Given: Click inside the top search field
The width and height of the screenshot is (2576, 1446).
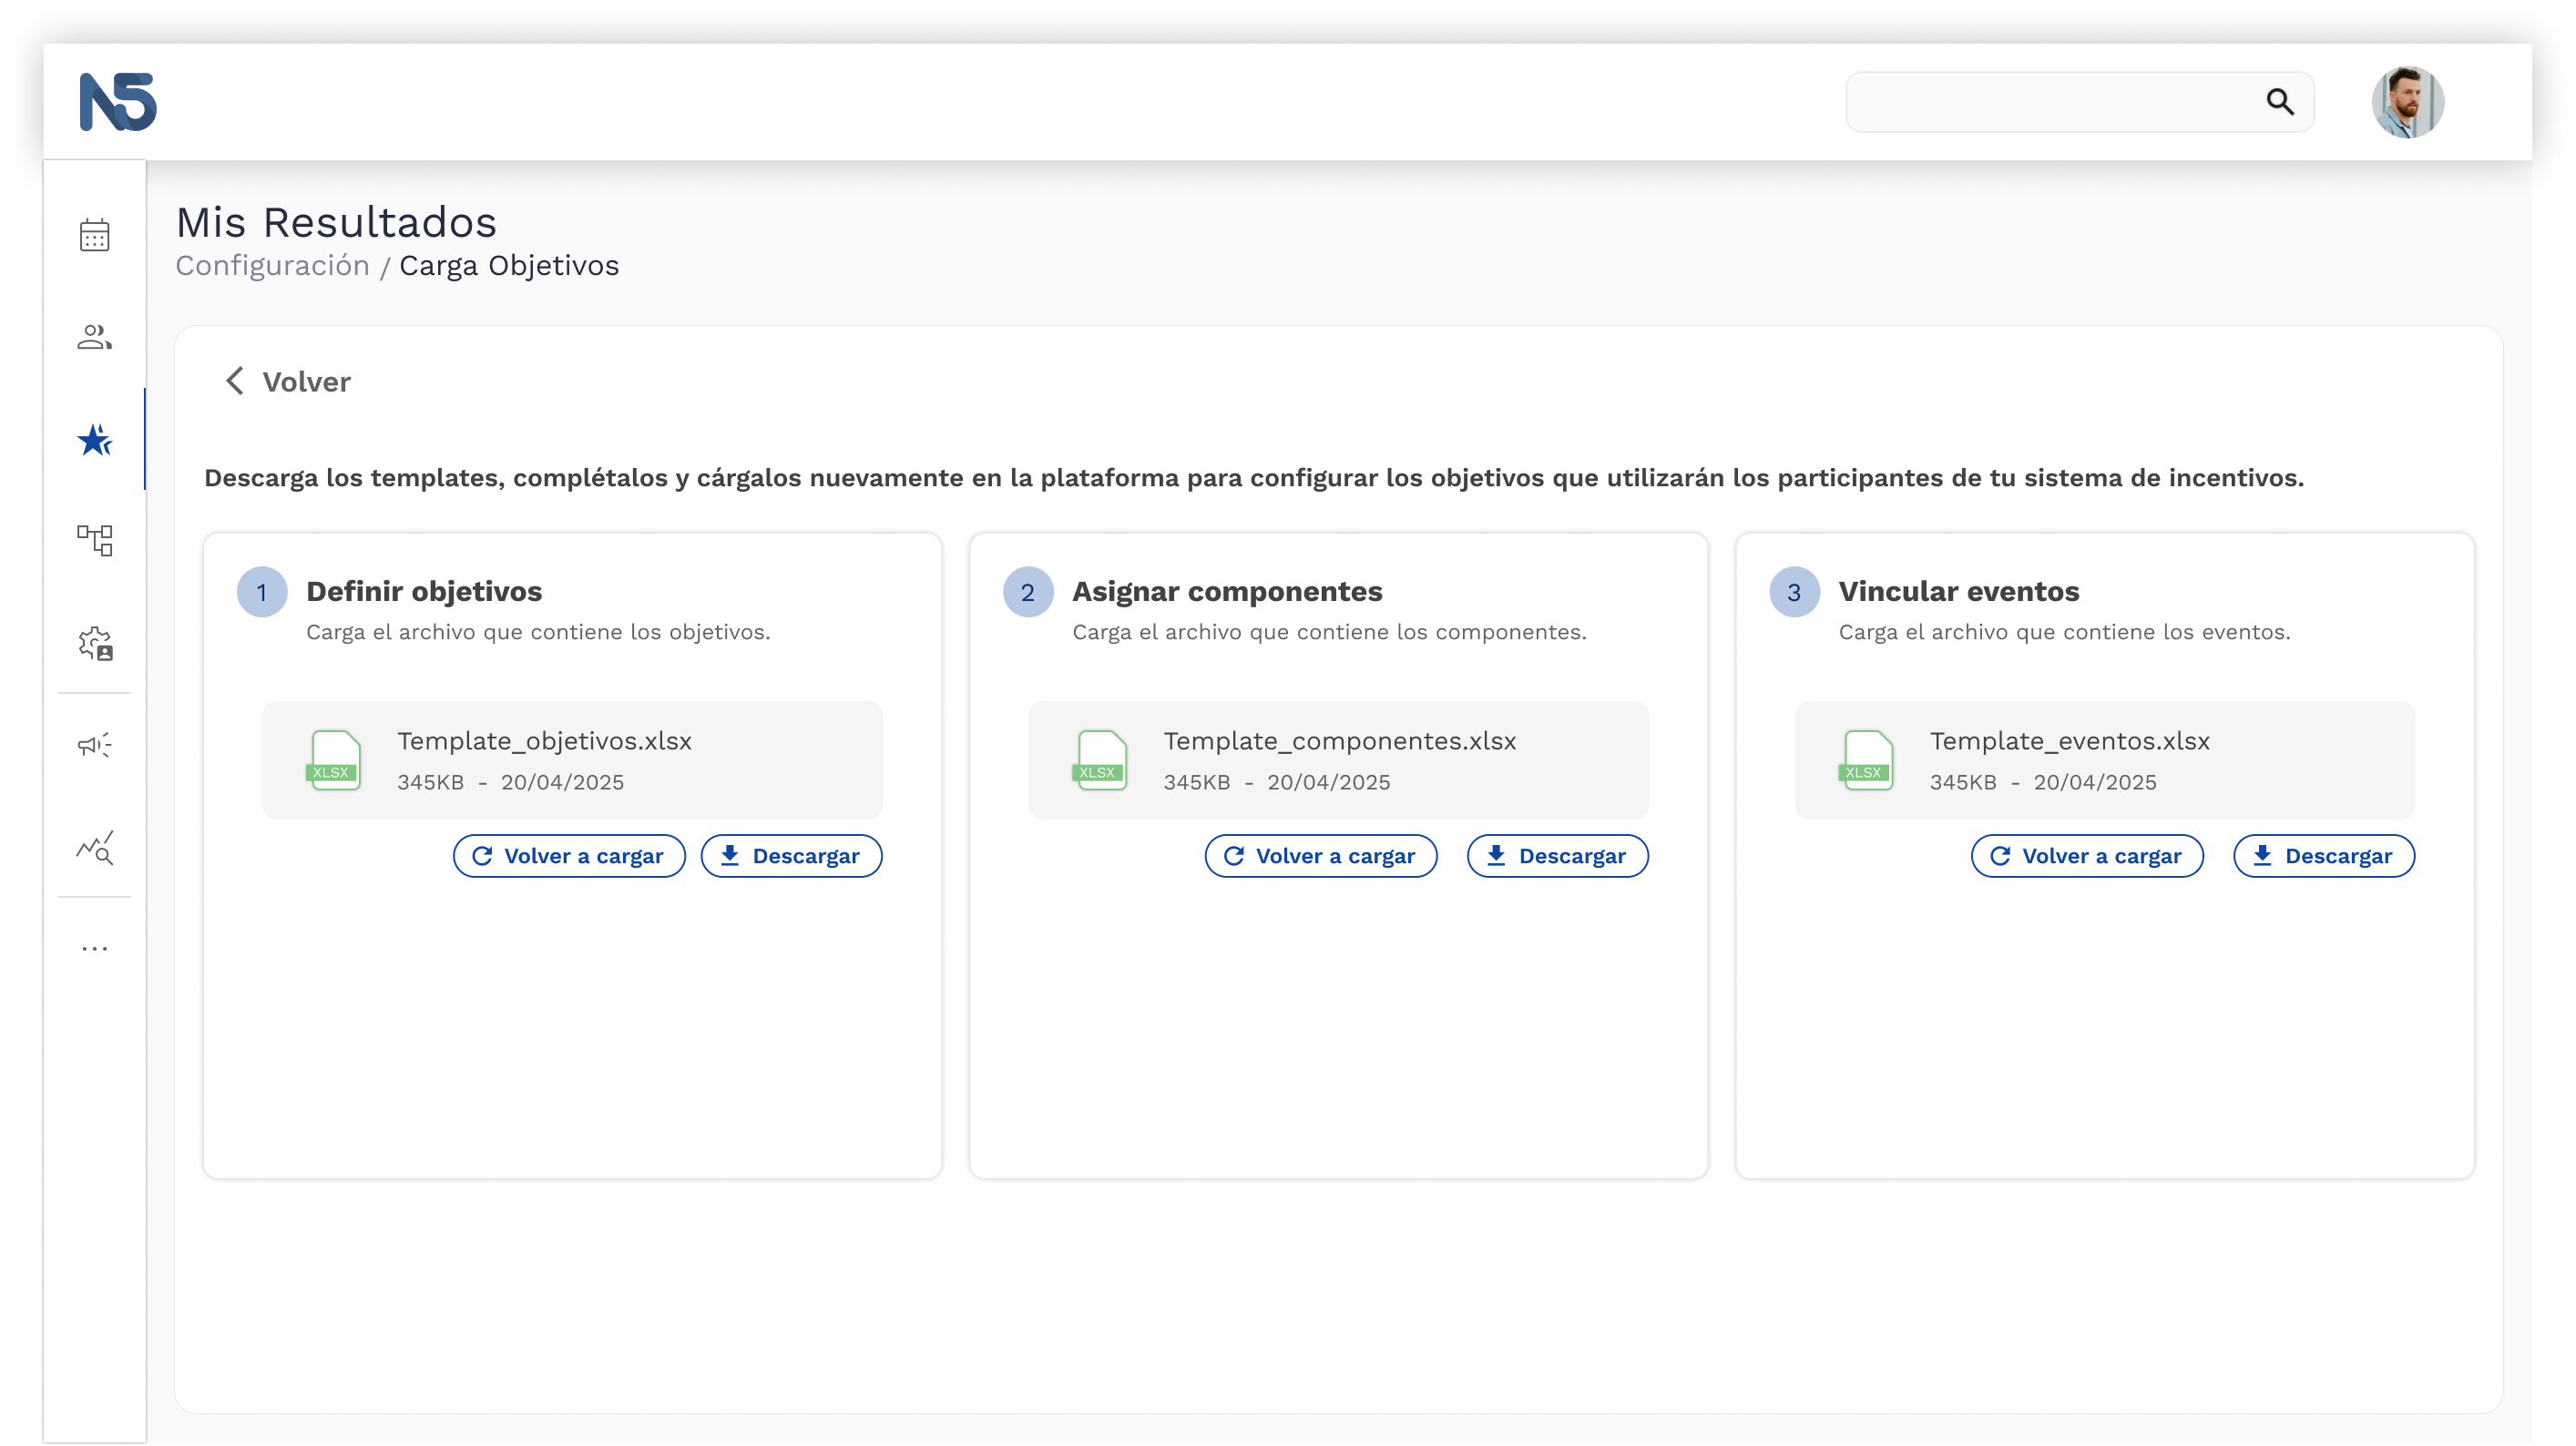Looking at the screenshot, I should [2079, 102].
